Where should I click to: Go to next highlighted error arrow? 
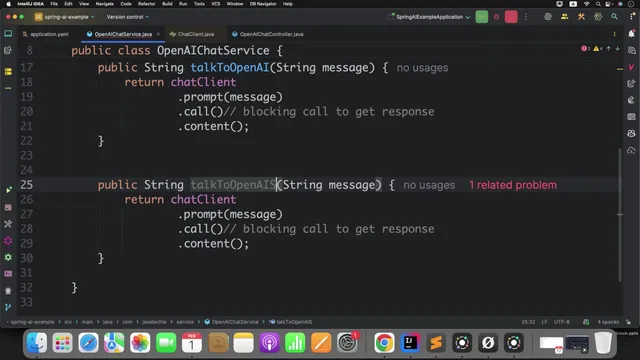tap(618, 49)
